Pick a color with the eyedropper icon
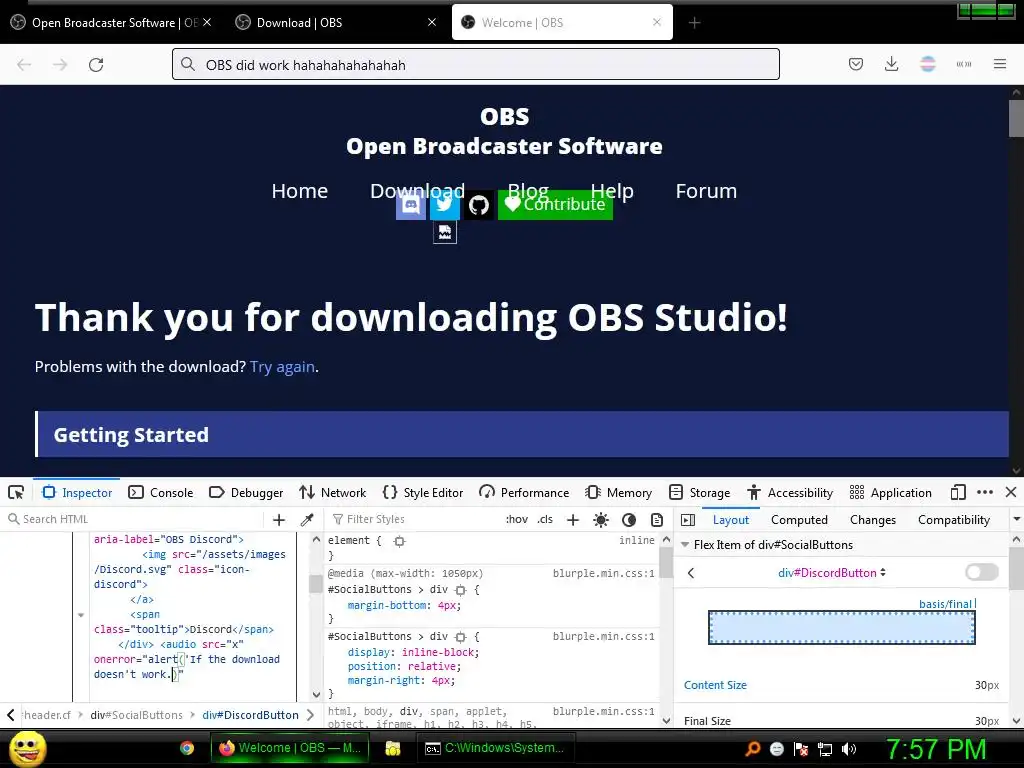 307,519
